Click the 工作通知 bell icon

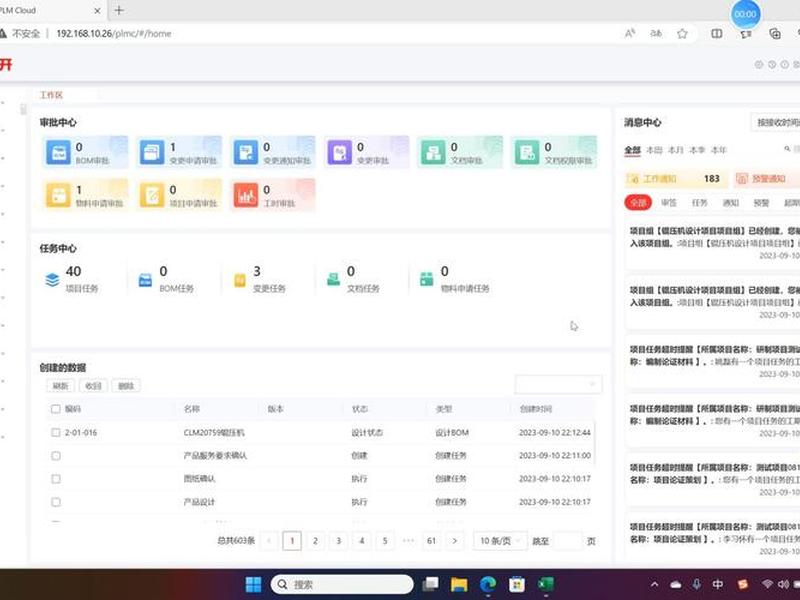[x=634, y=179]
